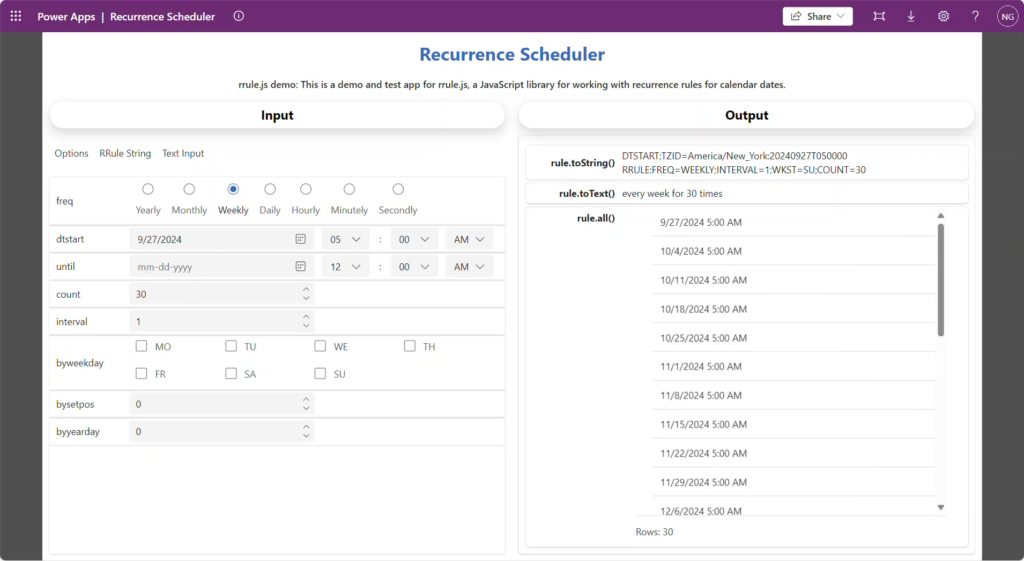1024x561 pixels.
Task: Check the FR weekday checkbox
Action: click(x=142, y=374)
